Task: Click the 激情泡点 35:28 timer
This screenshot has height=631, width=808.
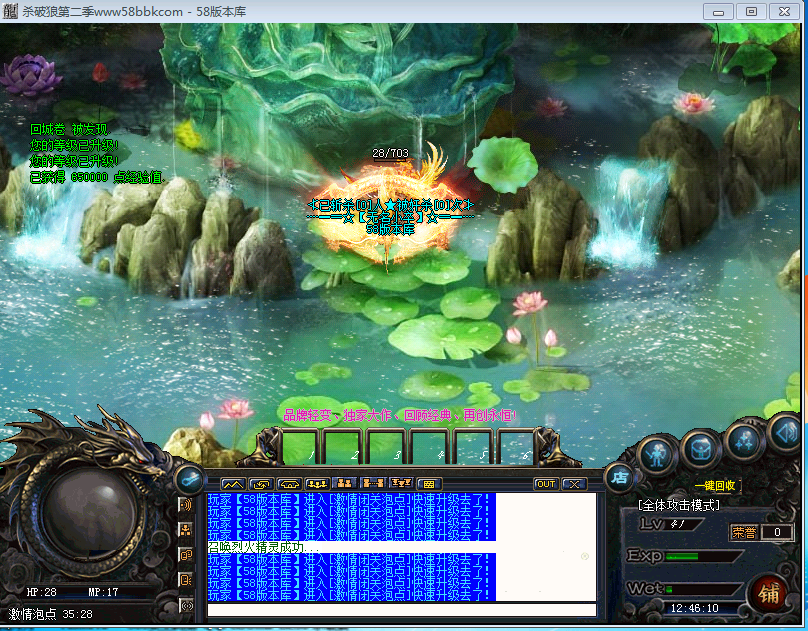Action: 50,614
